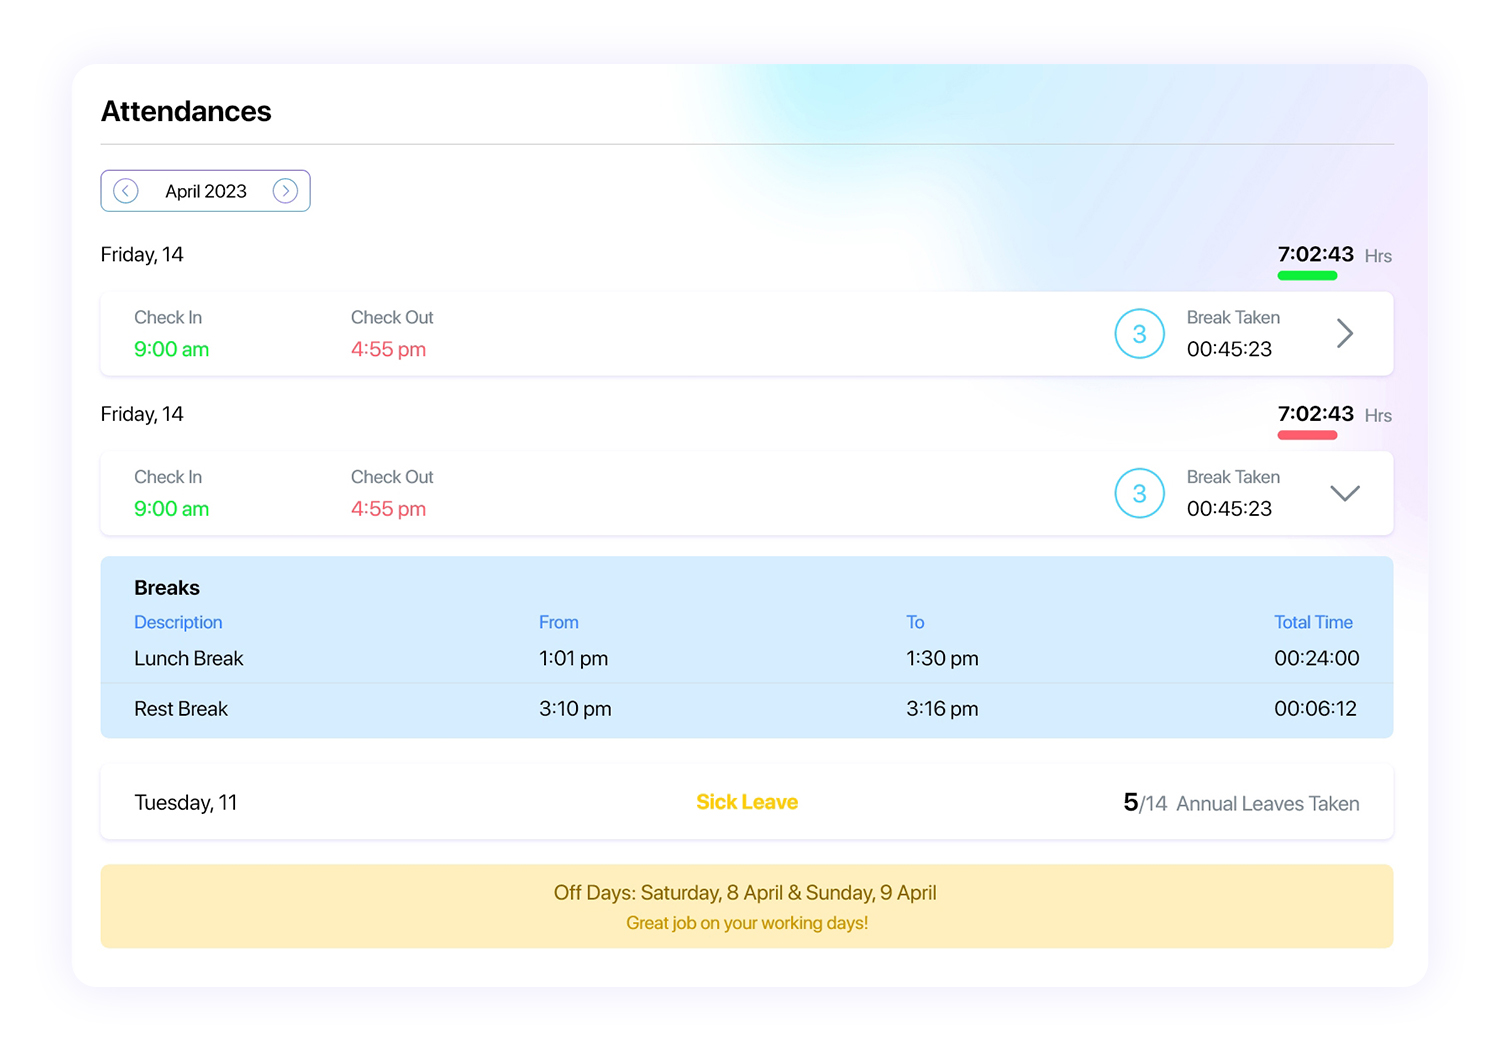The width and height of the screenshot is (1500, 1050).
Task: Open the April 2023 month selector
Action: (x=206, y=191)
